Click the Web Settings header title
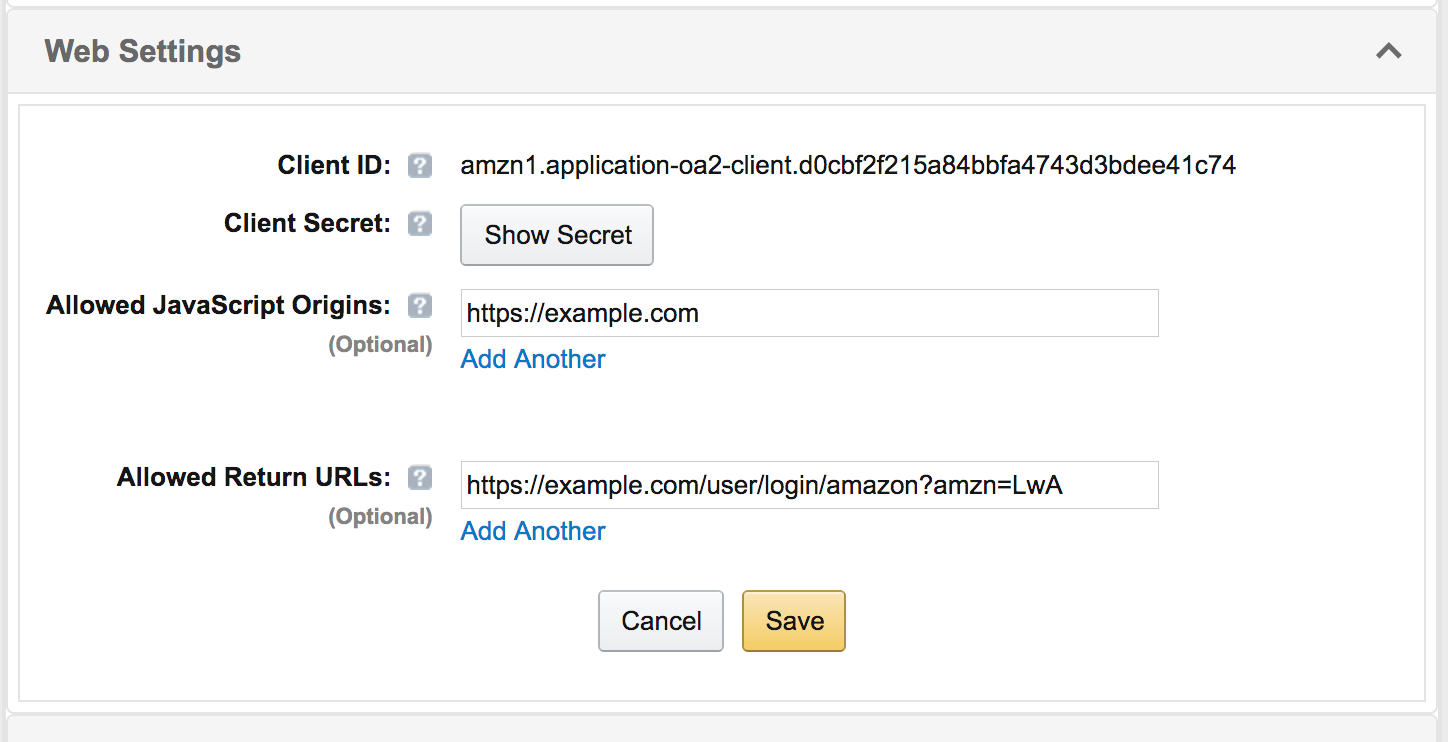Image resolution: width=1448 pixels, height=742 pixels. [x=143, y=51]
